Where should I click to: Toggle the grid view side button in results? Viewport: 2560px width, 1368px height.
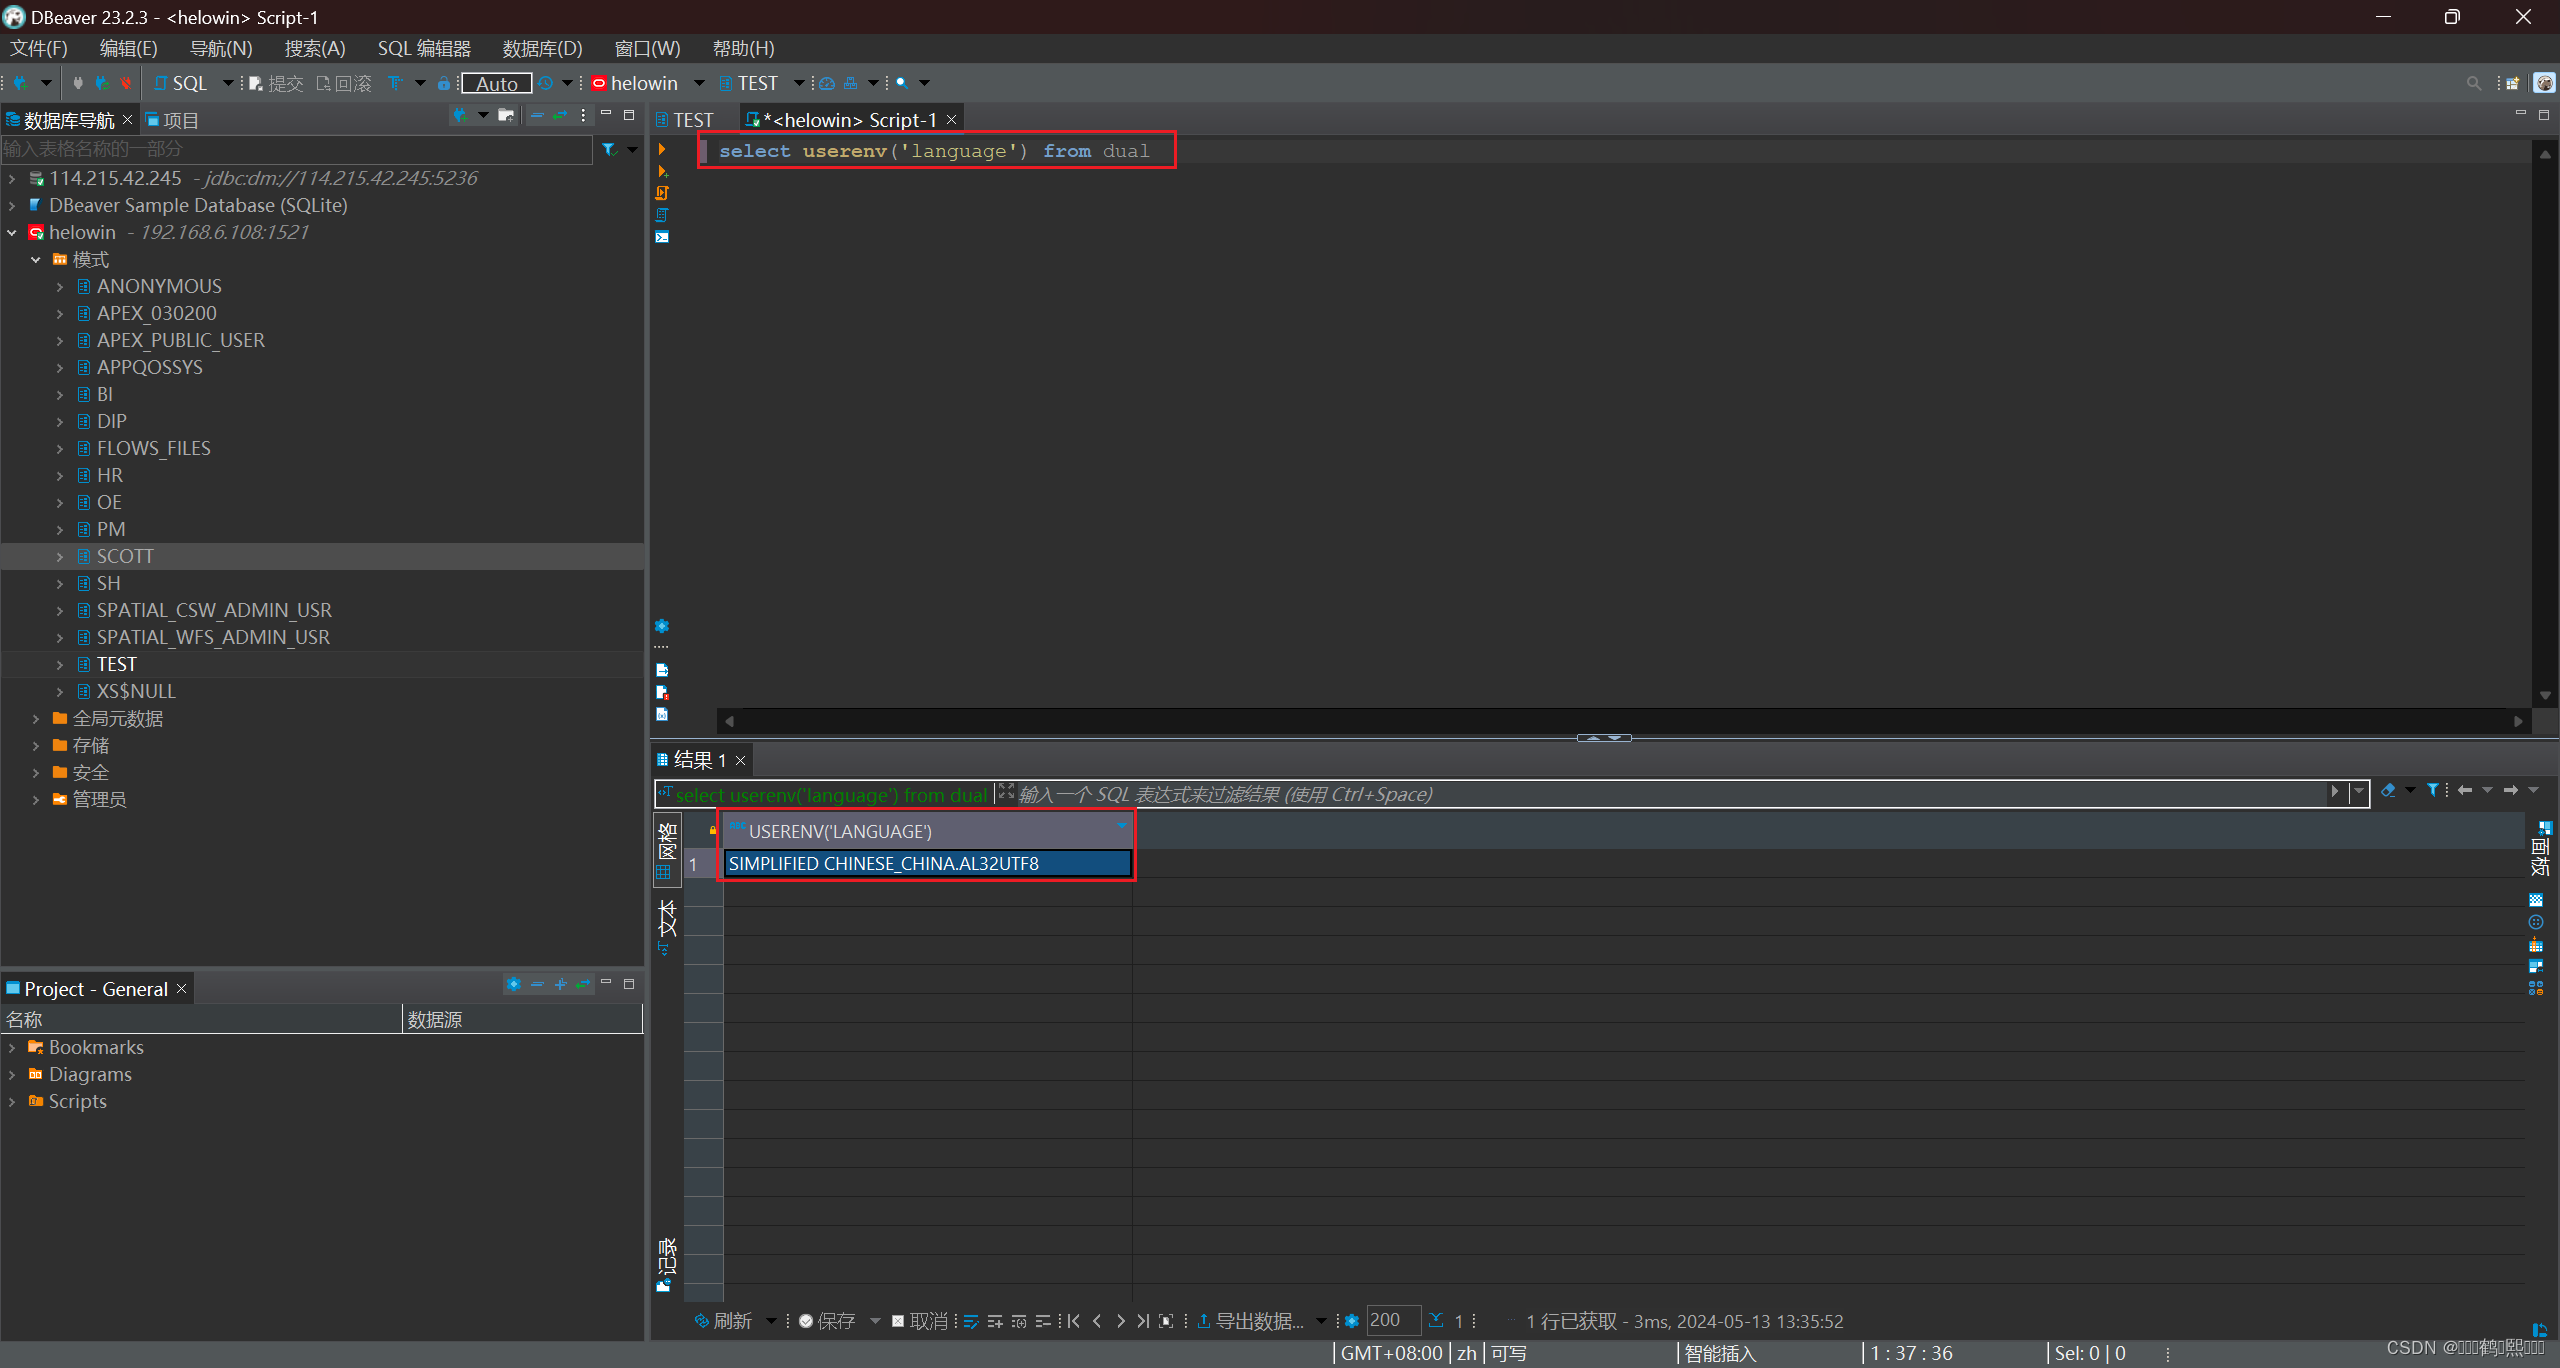666,848
